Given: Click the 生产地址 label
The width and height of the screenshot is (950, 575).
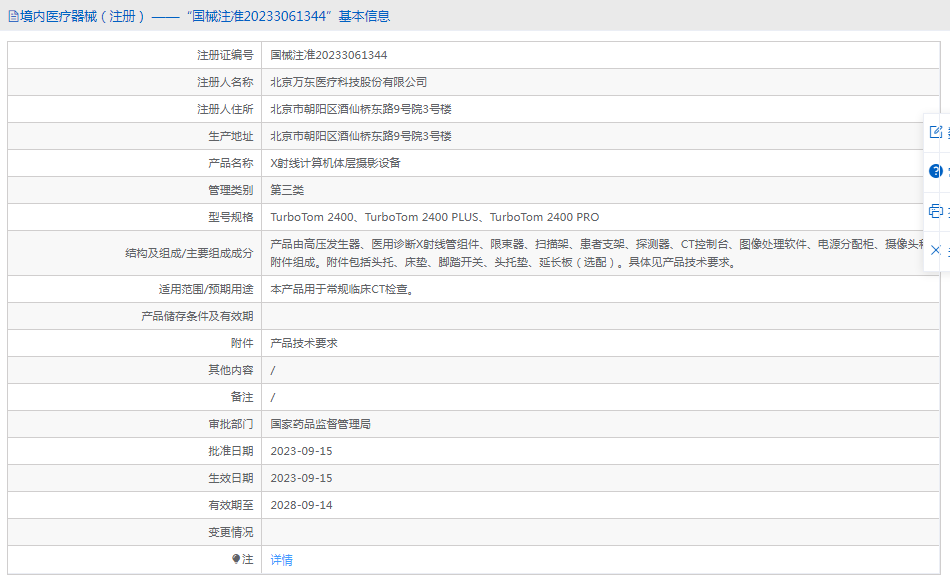Looking at the screenshot, I should [x=231, y=136].
